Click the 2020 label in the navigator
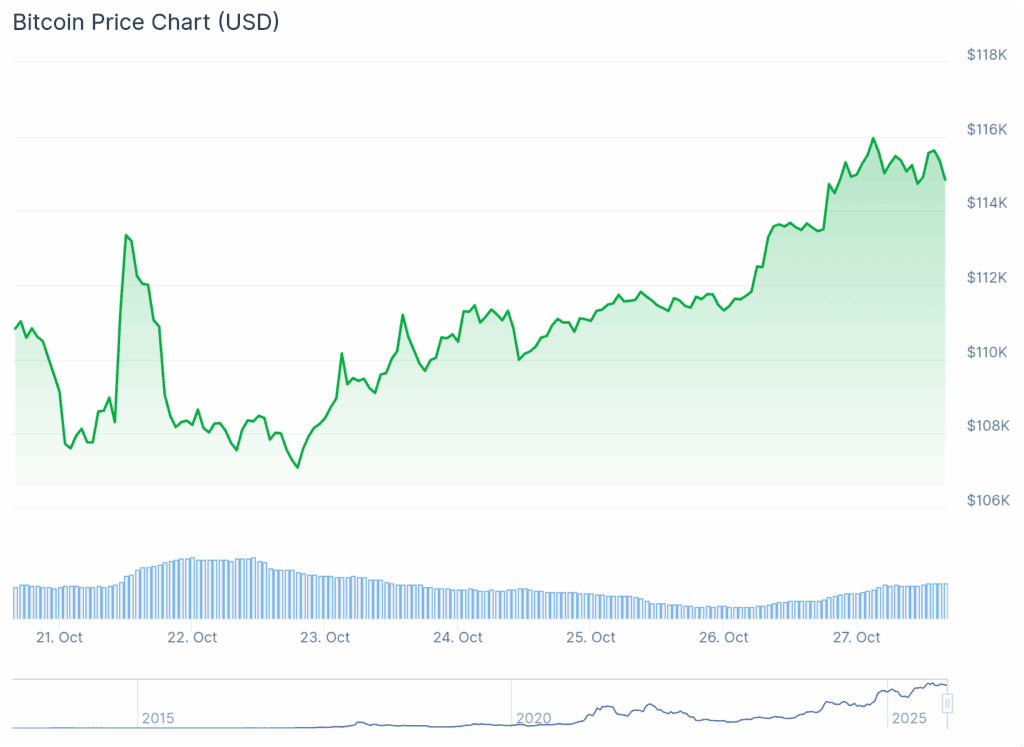This screenshot has width=1024, height=747. (533, 718)
